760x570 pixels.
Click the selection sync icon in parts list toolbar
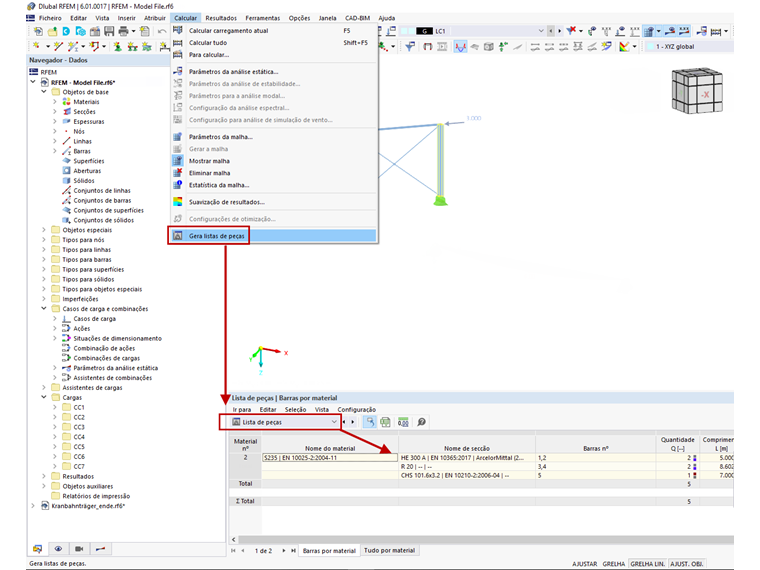[x=369, y=422]
